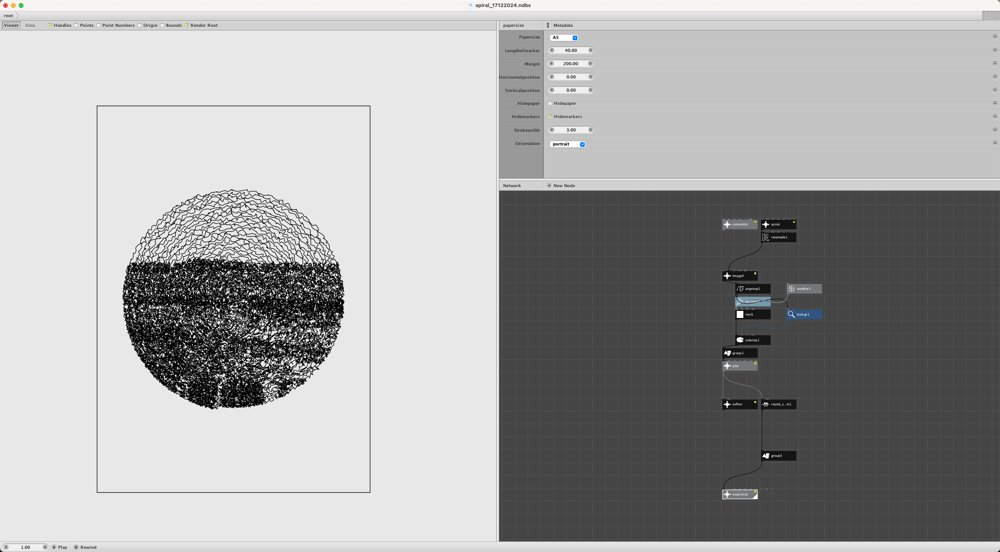The width and height of the screenshot is (1000, 552).
Task: Select the gray node left of spiral
Action: tap(740, 224)
